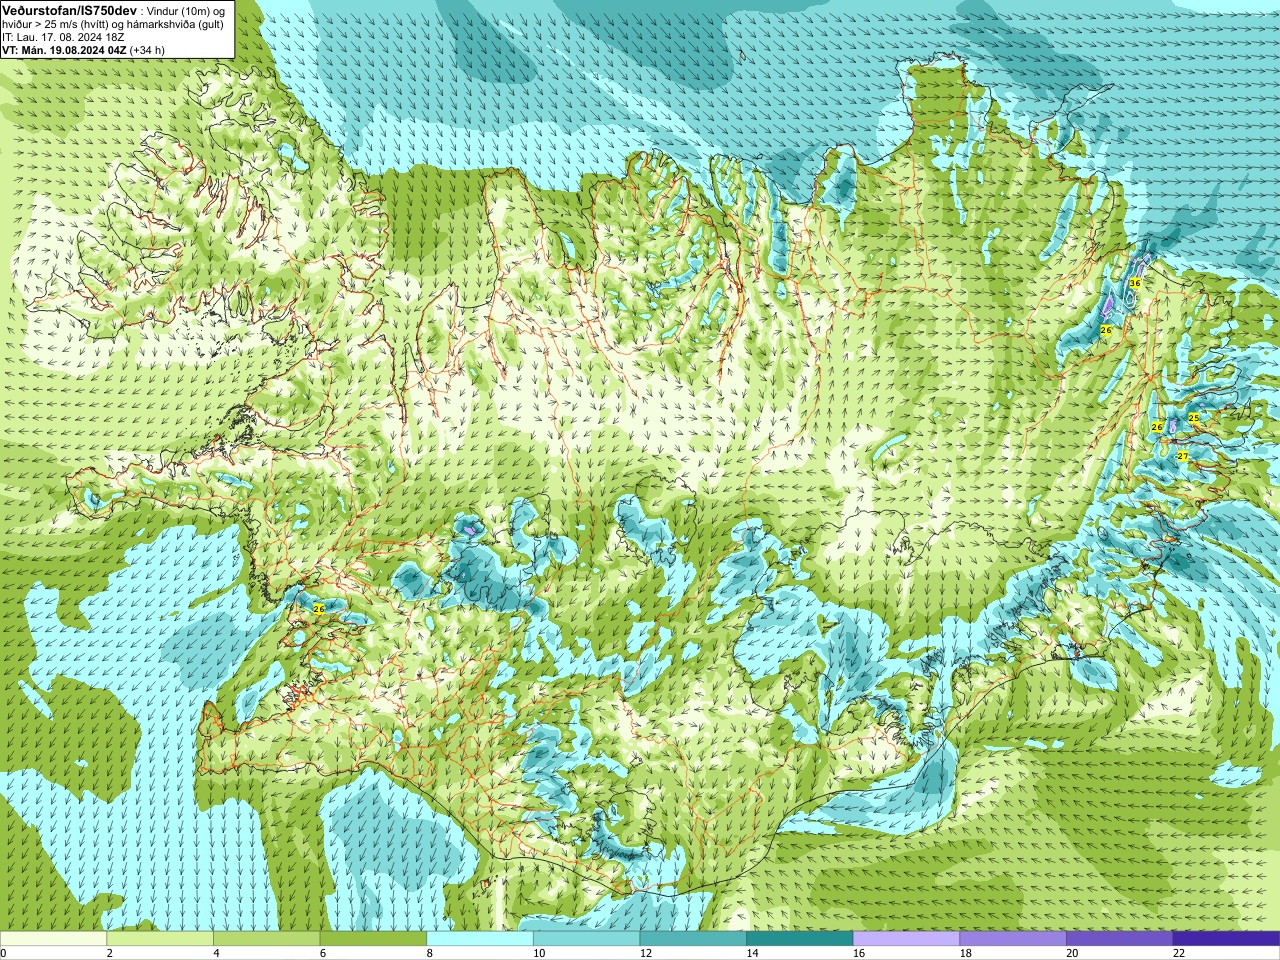Click the 18–20 m/s purple swatch
This screenshot has height=960, width=1280.
coord(1013,939)
